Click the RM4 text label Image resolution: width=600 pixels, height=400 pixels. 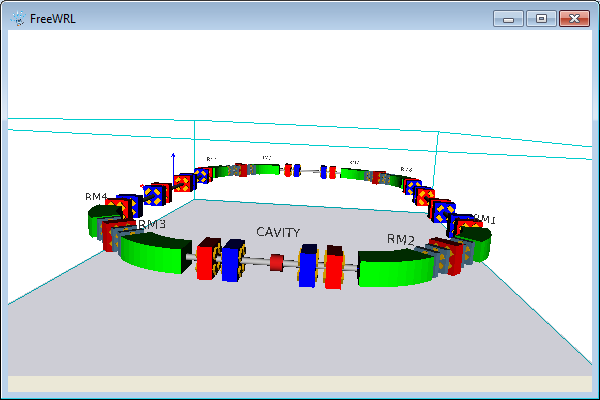tap(96, 197)
